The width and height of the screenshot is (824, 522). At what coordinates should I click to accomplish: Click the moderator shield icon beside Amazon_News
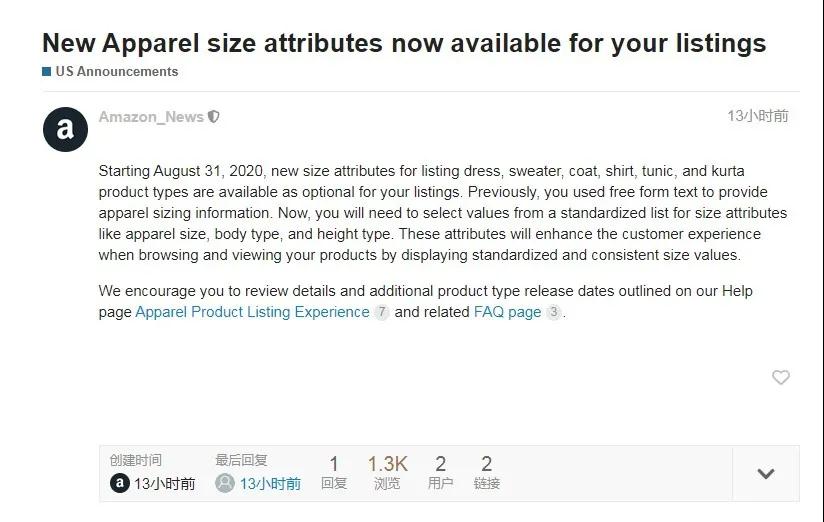(x=213, y=117)
